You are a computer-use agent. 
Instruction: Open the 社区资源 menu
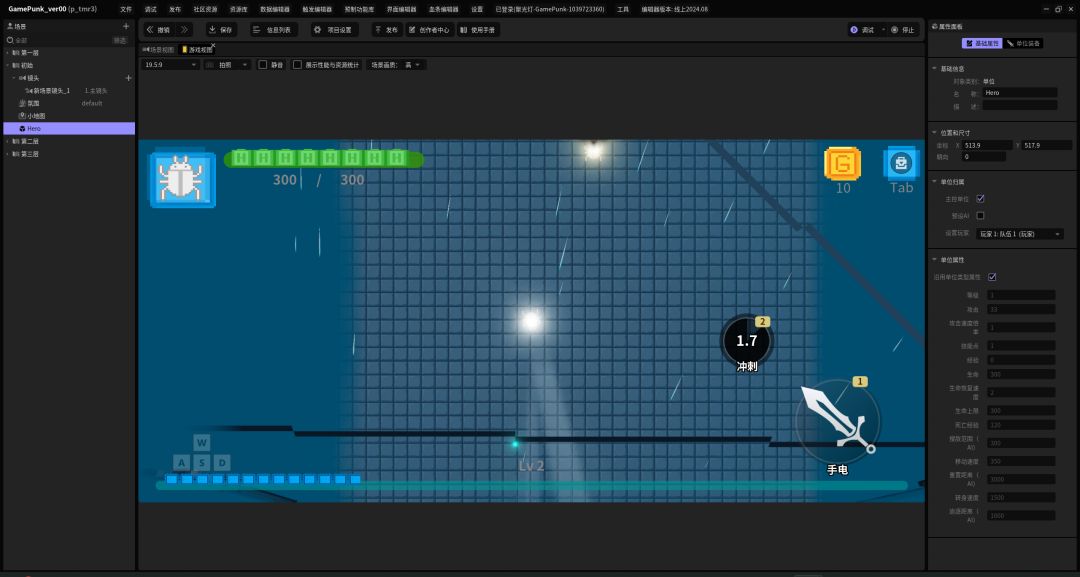pos(205,10)
